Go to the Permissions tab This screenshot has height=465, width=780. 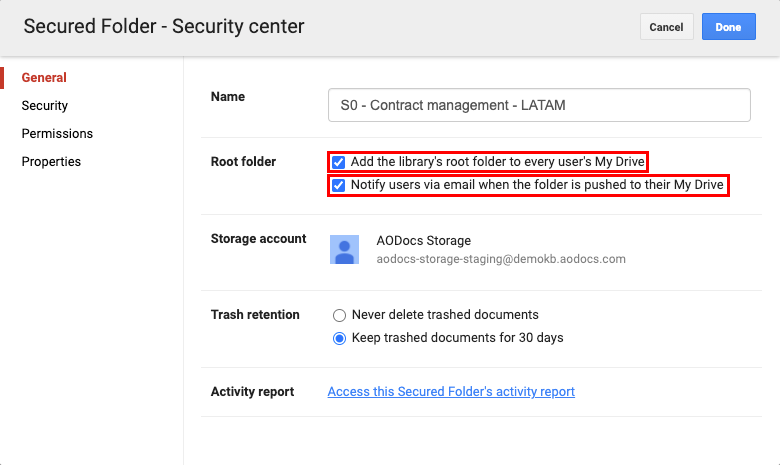57,133
